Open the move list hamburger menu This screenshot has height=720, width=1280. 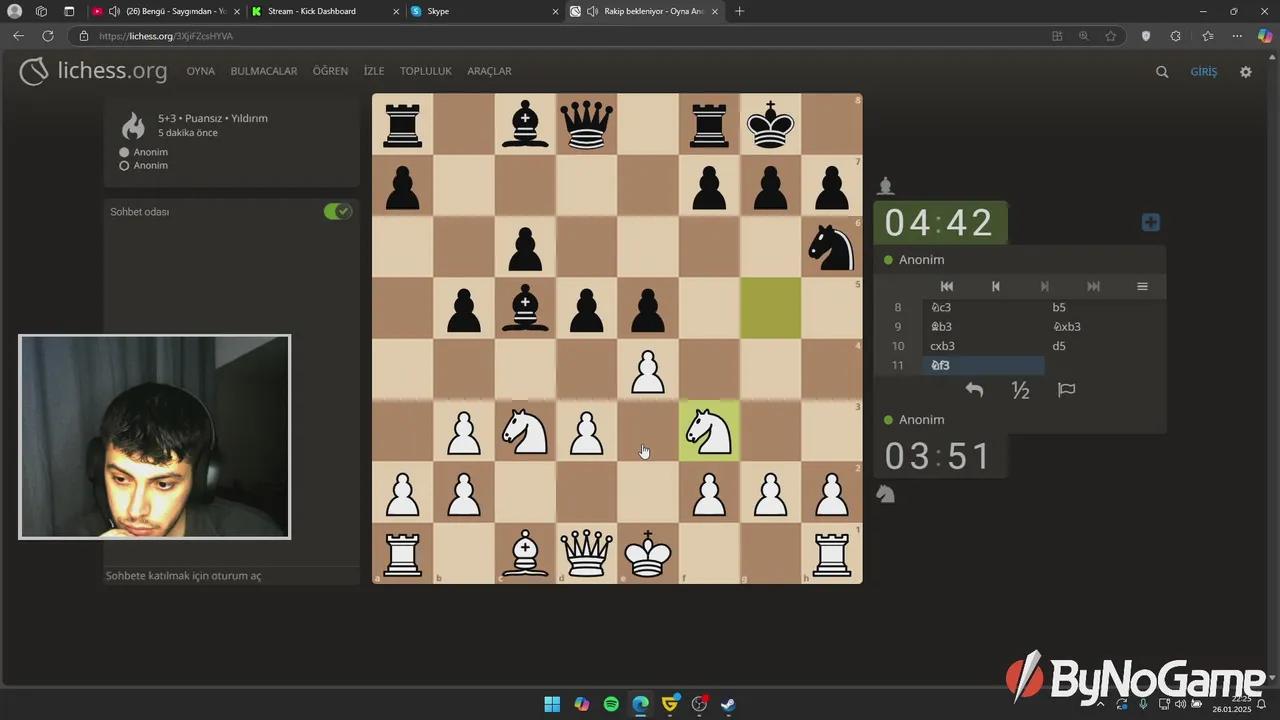tap(1142, 286)
